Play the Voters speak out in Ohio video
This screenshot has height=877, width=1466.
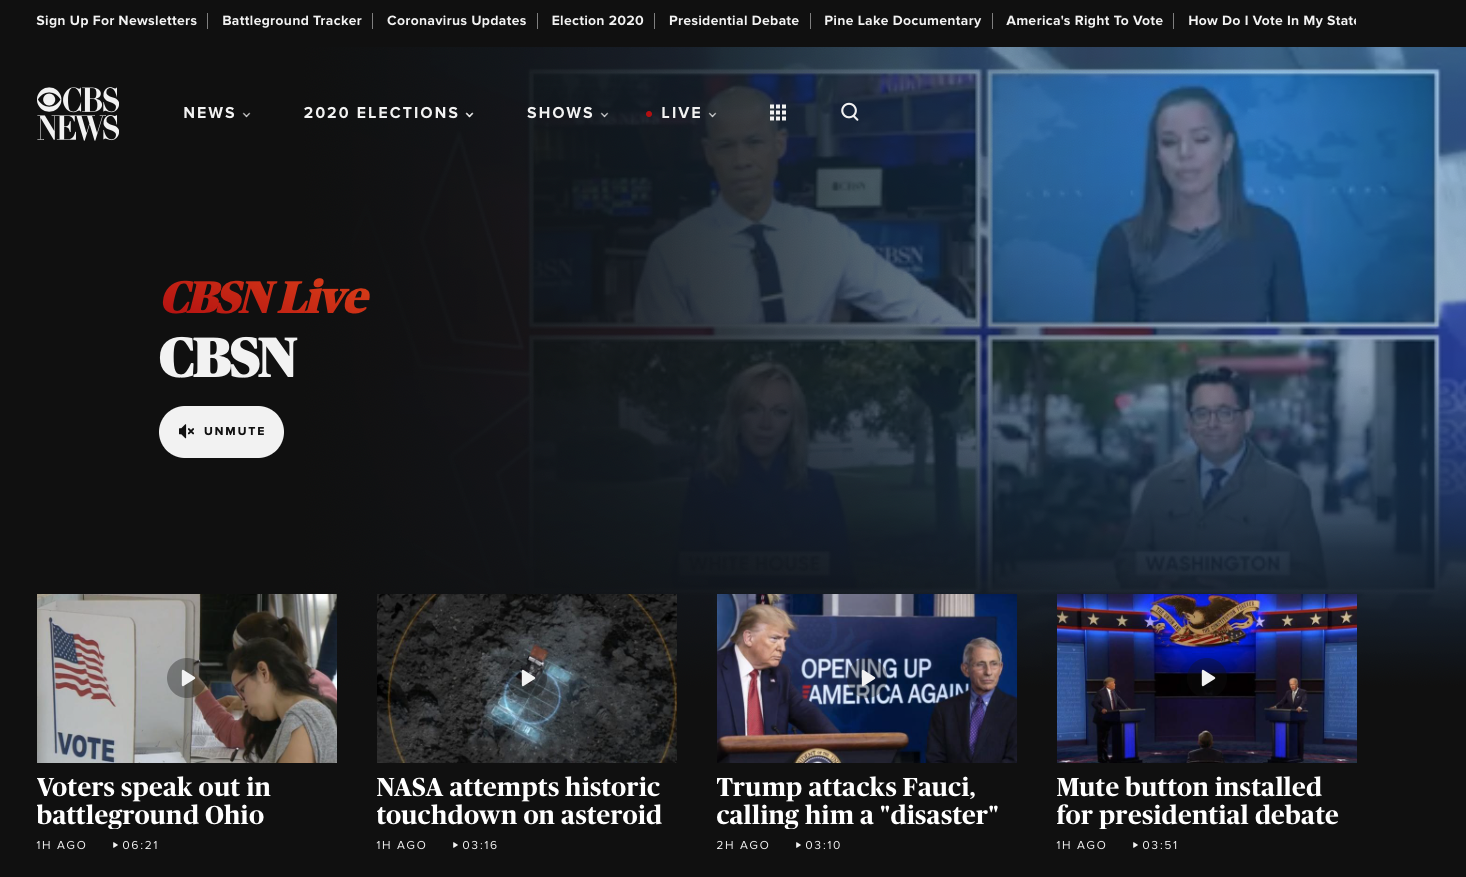pyautogui.click(x=187, y=678)
